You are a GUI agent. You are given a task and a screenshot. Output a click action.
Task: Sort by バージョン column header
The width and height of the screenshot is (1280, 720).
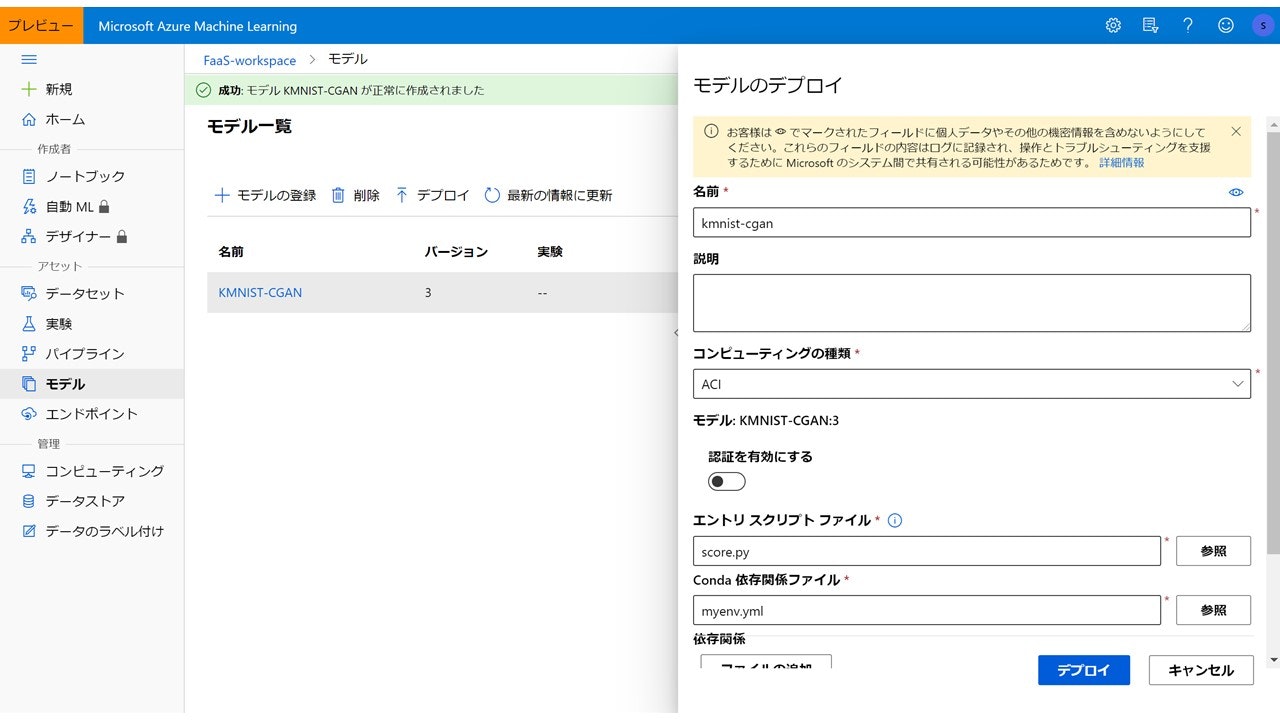pos(456,252)
